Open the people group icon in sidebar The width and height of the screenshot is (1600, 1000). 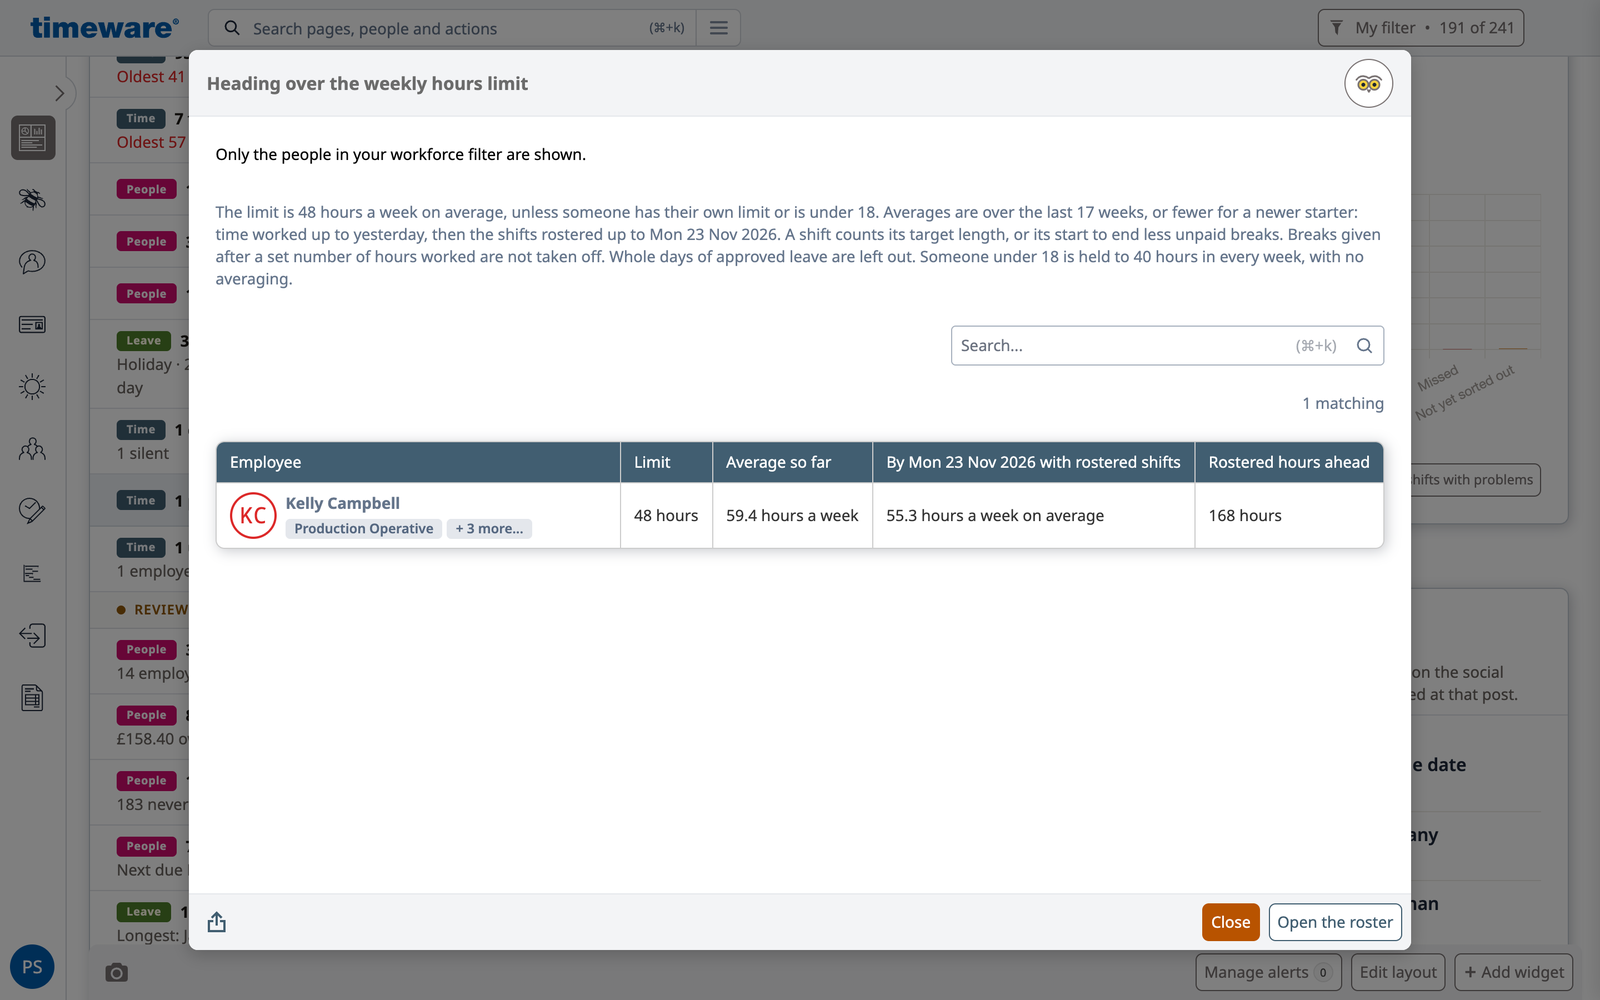(x=33, y=449)
